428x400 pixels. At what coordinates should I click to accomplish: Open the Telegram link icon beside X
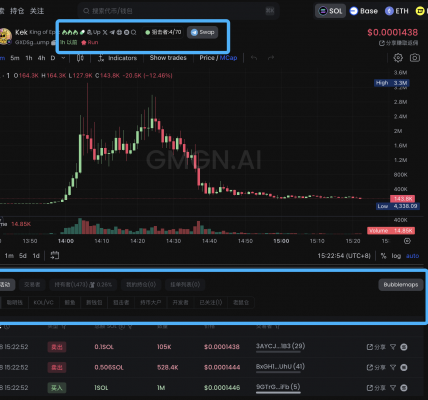(112, 32)
